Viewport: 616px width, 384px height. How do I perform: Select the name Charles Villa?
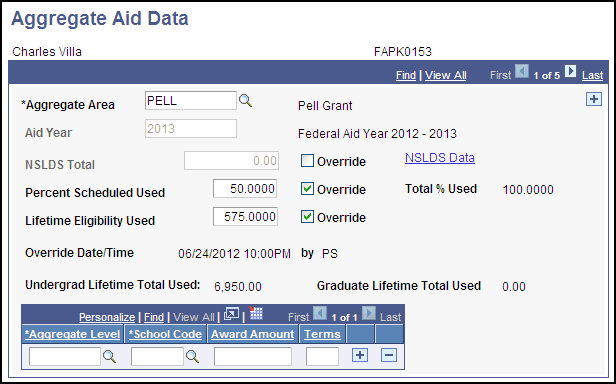tap(47, 52)
